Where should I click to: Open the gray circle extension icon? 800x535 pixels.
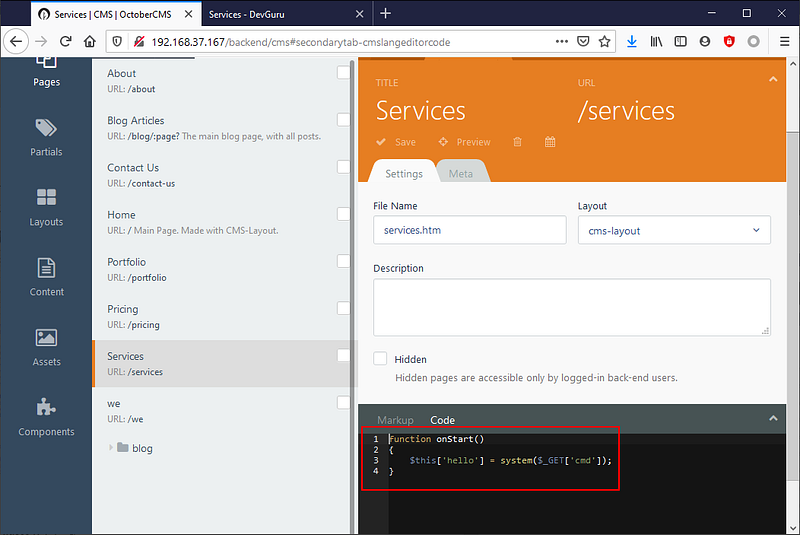[x=754, y=41]
